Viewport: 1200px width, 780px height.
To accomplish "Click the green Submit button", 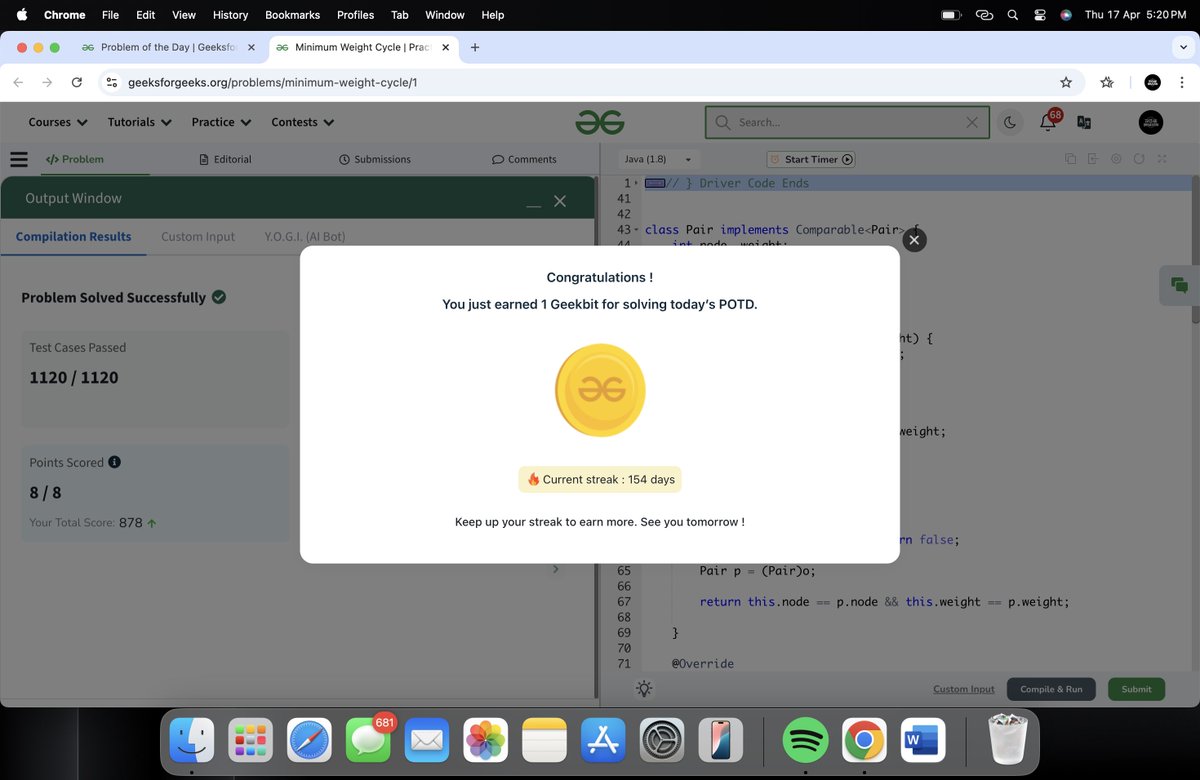I will click(1136, 689).
